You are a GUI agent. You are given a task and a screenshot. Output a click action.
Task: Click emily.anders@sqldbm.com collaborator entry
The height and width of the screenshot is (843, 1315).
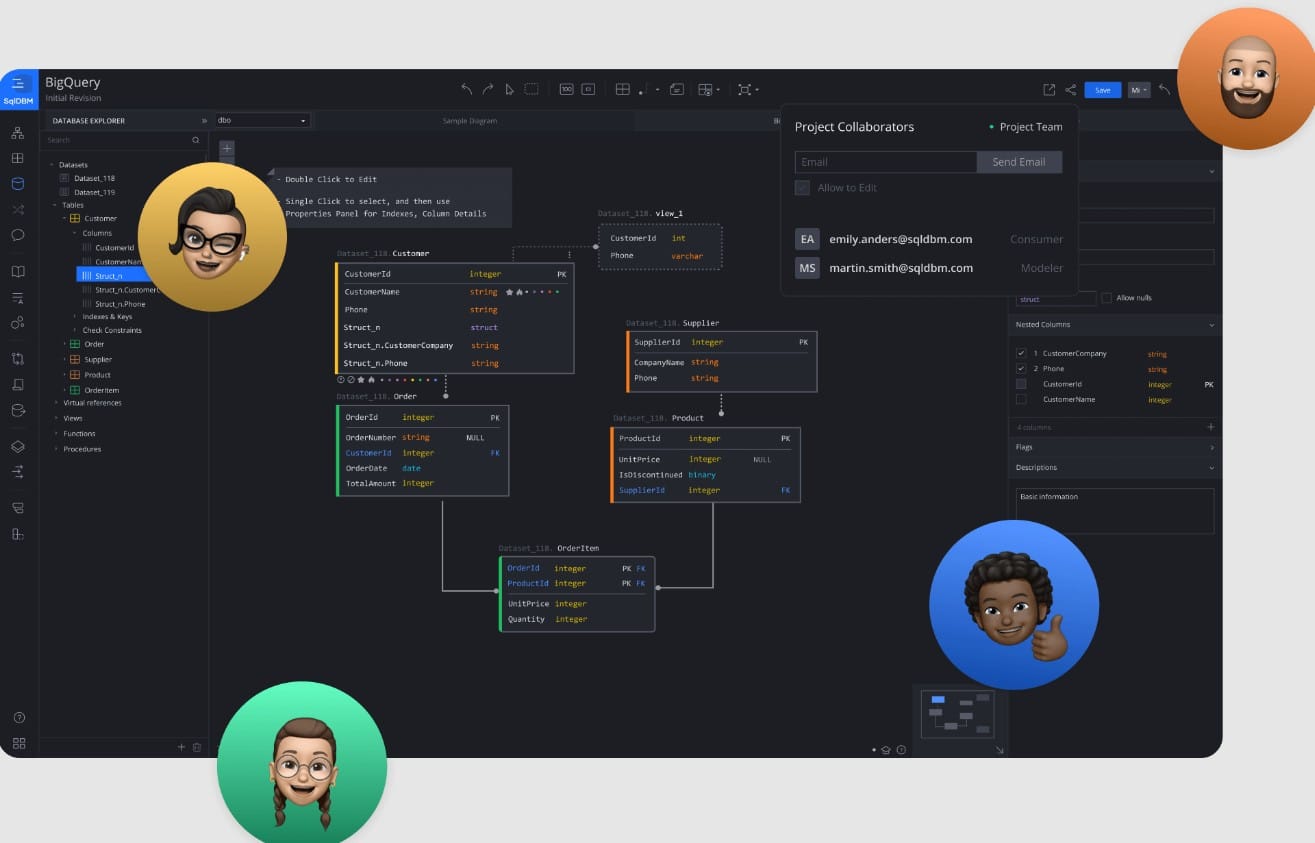pos(900,239)
